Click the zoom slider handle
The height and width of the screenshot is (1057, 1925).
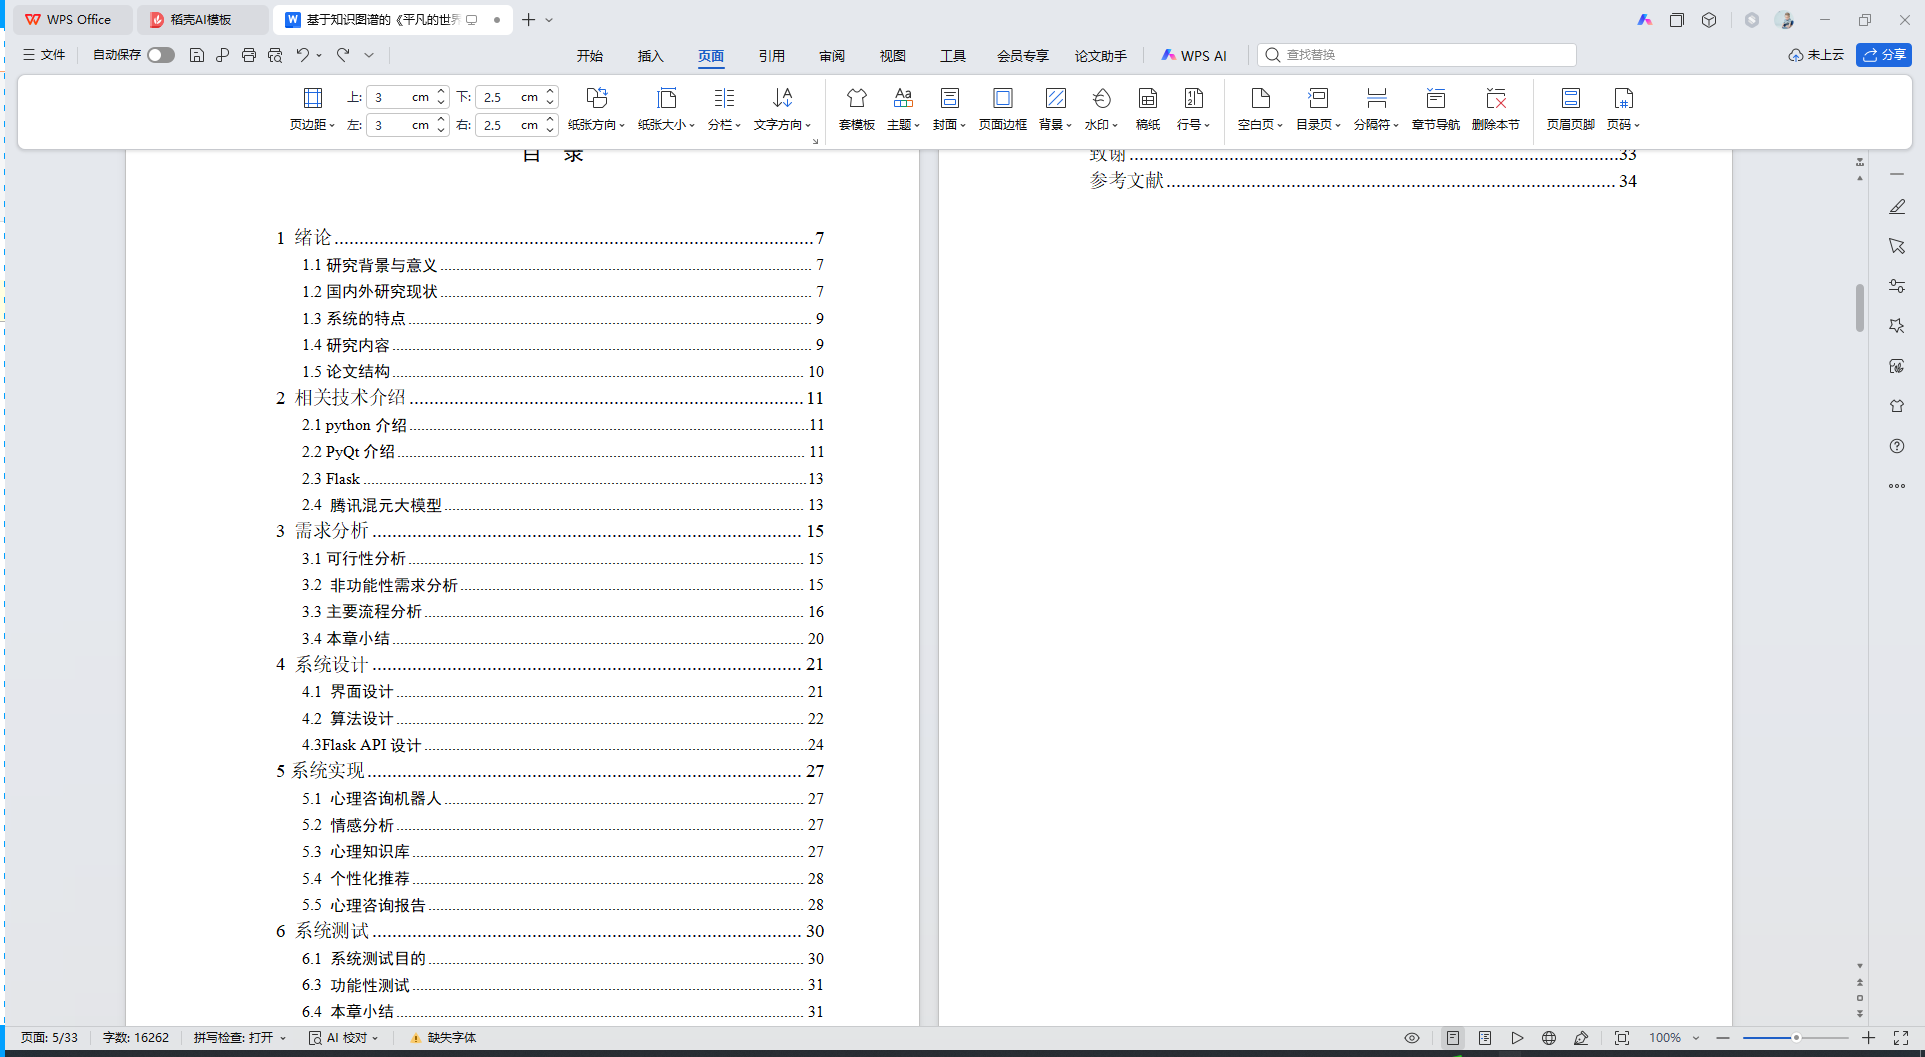[1796, 1038]
